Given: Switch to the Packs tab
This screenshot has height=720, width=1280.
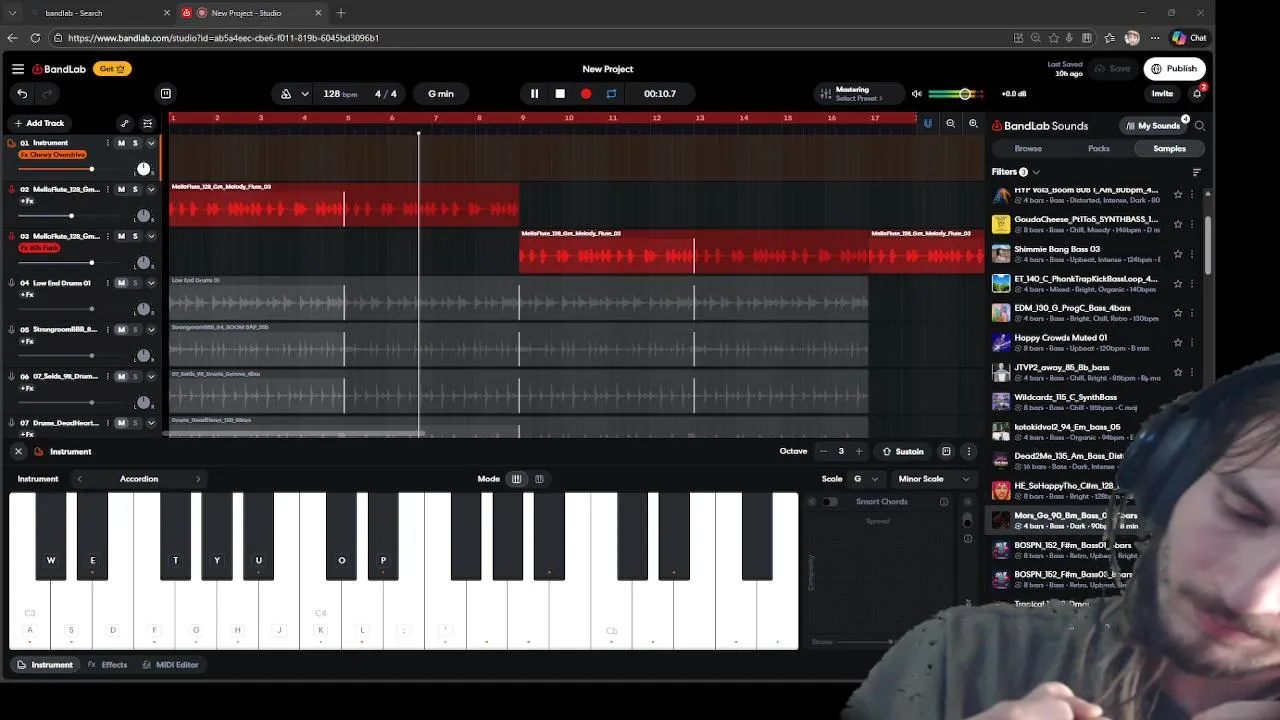Looking at the screenshot, I should point(1099,149).
